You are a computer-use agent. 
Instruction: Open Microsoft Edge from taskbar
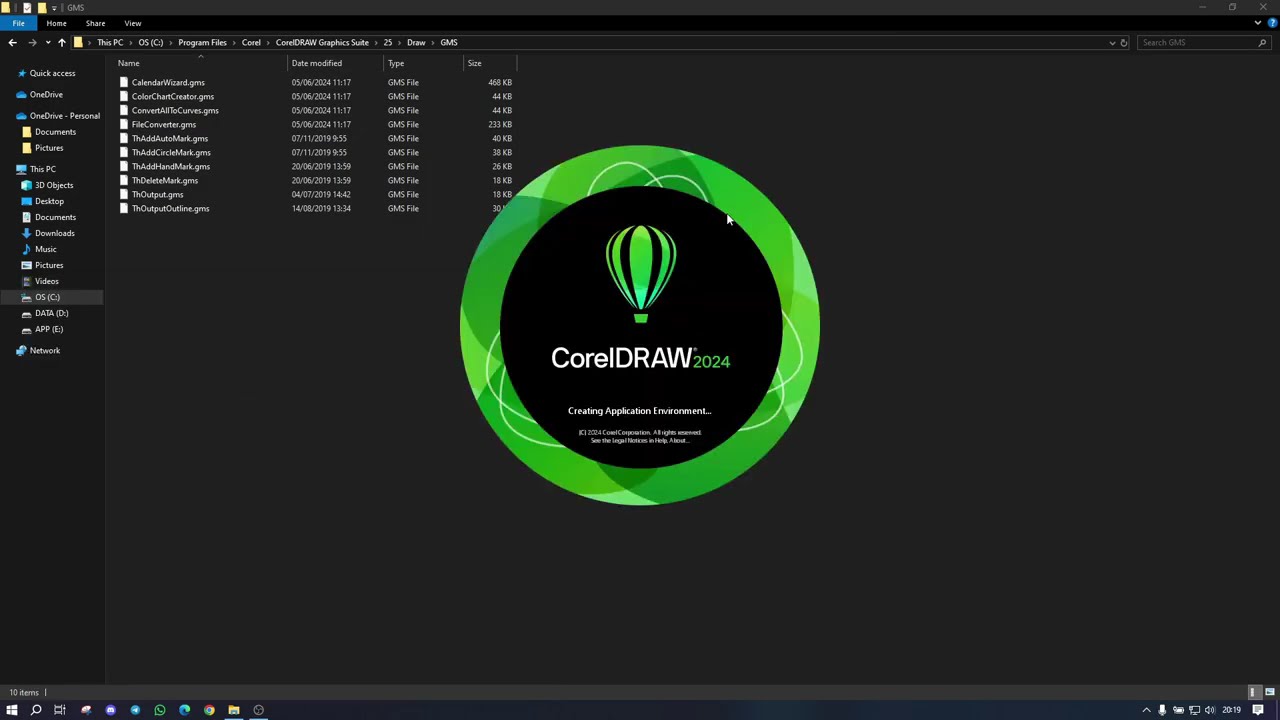pyautogui.click(x=184, y=710)
